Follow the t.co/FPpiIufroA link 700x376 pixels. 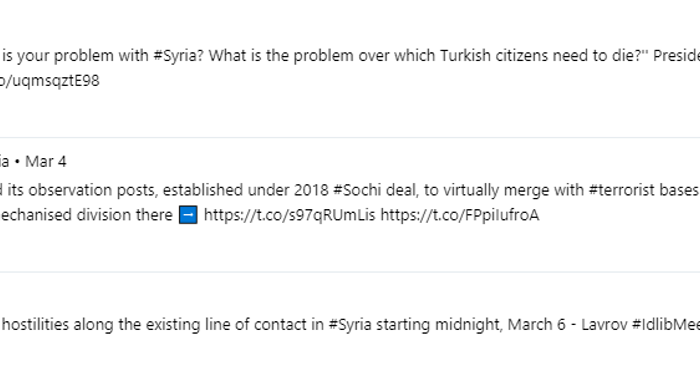460,215
